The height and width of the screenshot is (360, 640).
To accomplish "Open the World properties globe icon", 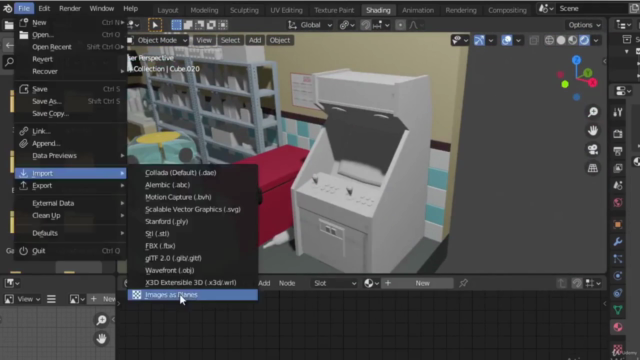I will pyautogui.click(x=618, y=202).
